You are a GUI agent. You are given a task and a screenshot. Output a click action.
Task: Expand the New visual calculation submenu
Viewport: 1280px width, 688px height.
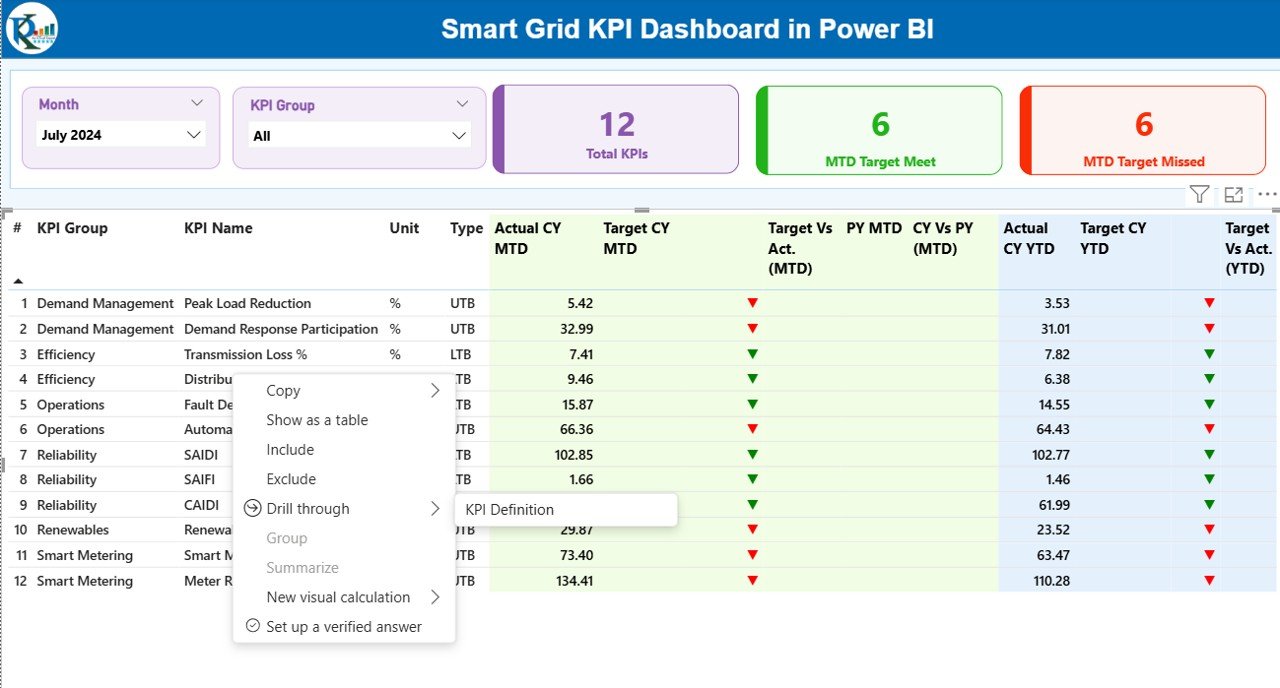pos(433,597)
